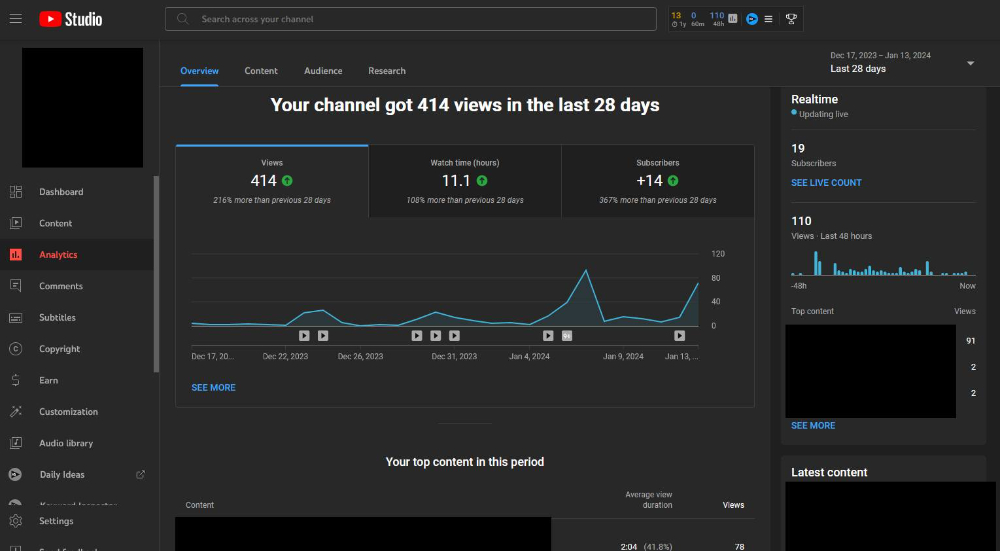This screenshot has width=1000, height=551.
Task: Open the hamburger menu beside the Studio logo
Action: pyautogui.click(x=16, y=19)
